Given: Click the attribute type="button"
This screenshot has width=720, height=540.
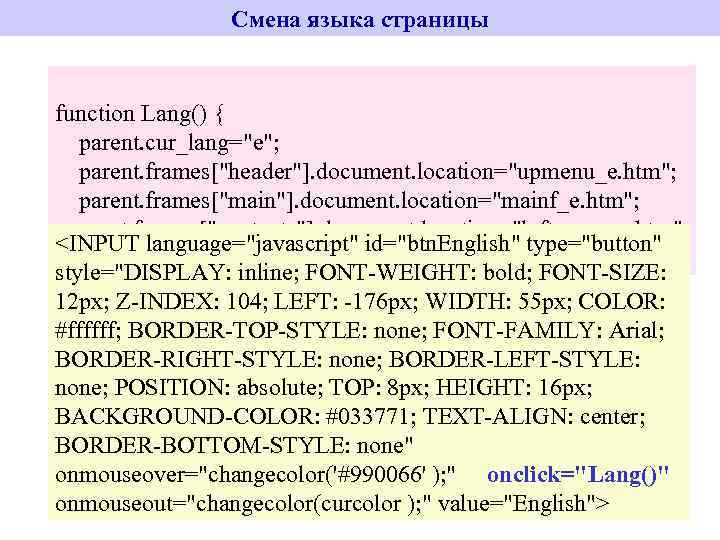Looking at the screenshot, I should pos(594,244).
